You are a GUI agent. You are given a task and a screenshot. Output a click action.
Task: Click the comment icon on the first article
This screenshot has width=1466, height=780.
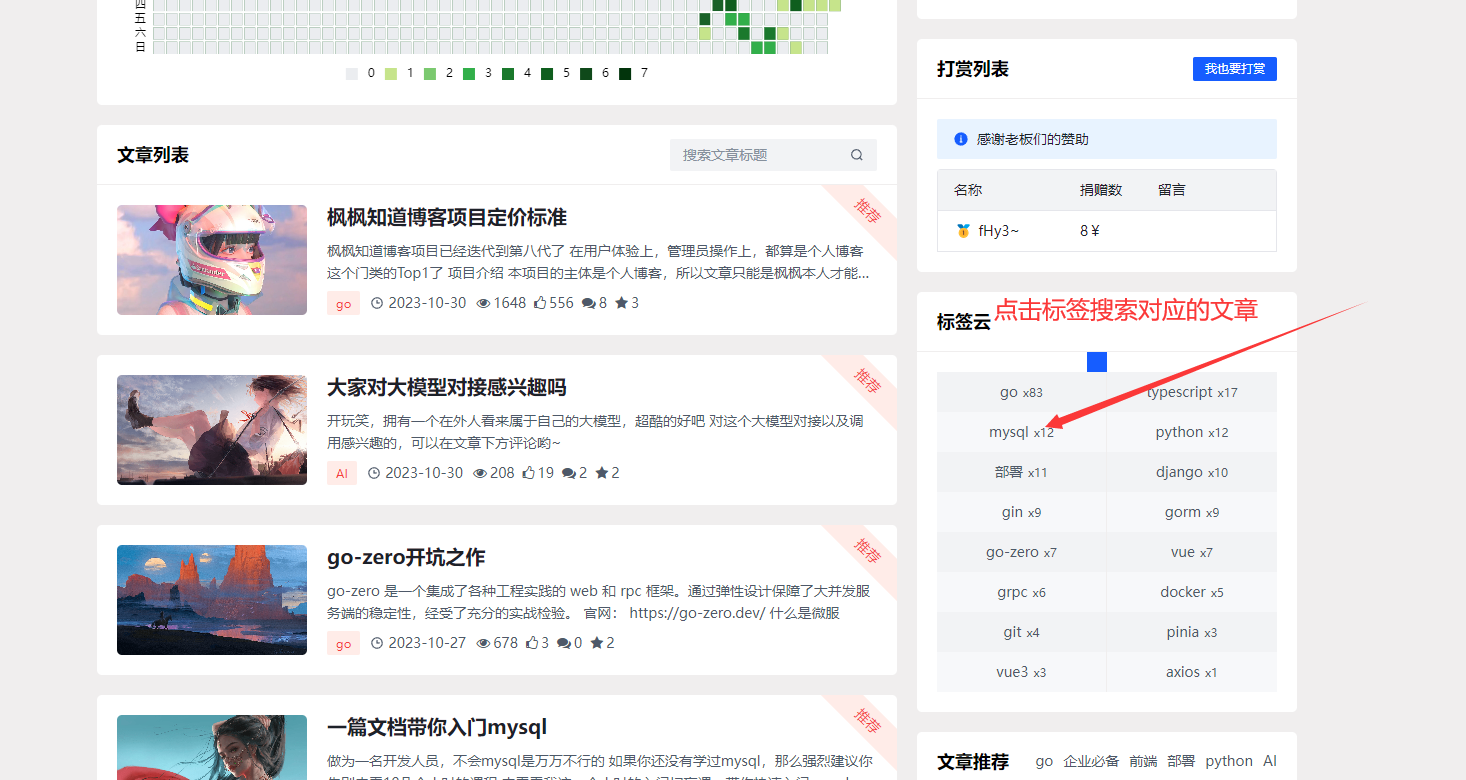pos(588,303)
